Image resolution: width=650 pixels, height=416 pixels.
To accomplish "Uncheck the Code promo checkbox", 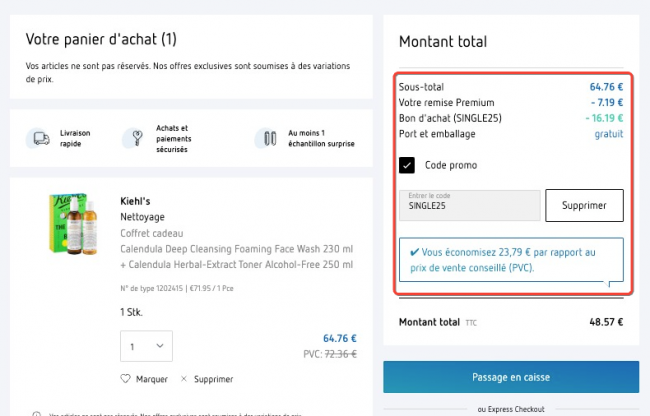I will (x=407, y=165).
